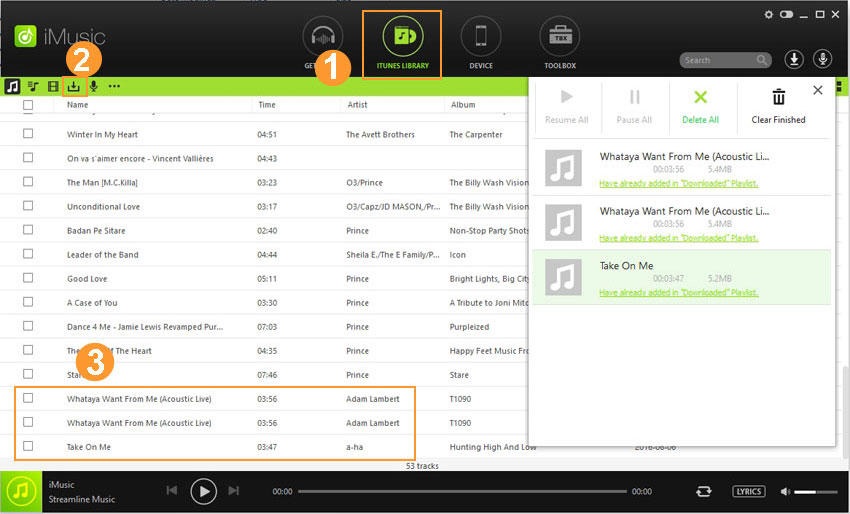850x514 pixels.
Task: Show lyrics with LYRICS button
Action: [749, 491]
